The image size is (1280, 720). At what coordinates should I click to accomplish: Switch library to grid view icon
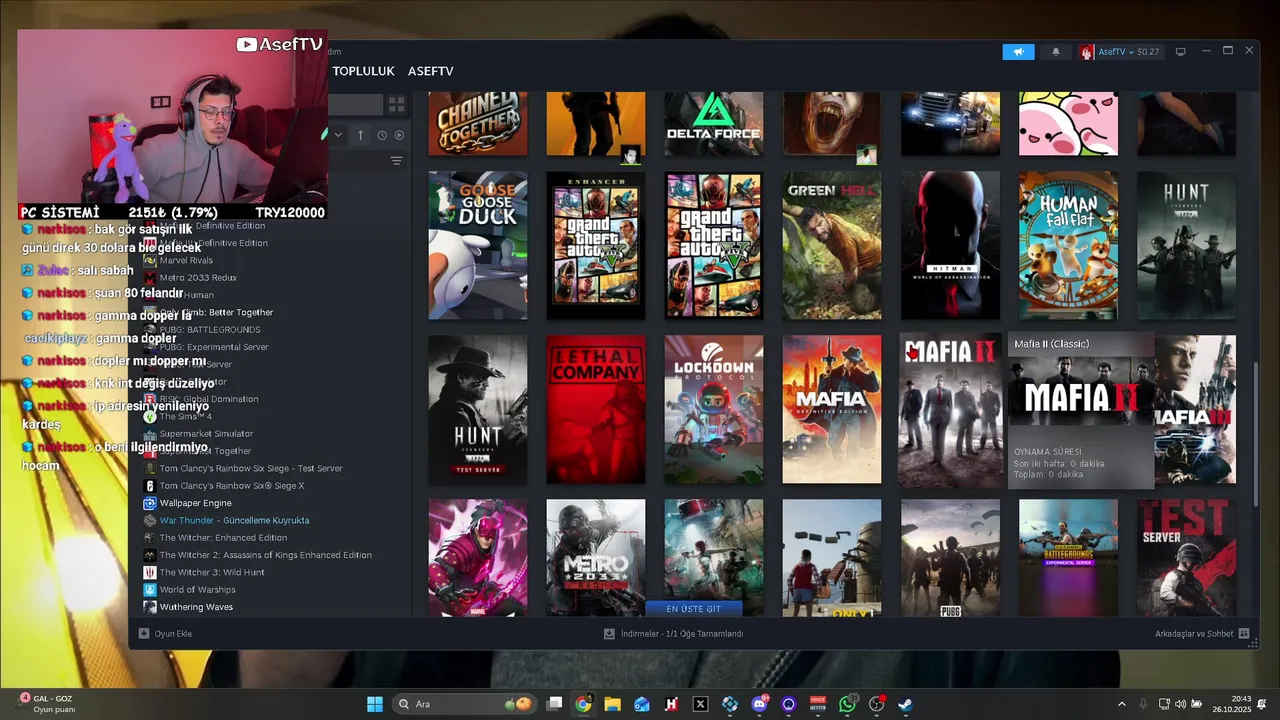pyautogui.click(x=396, y=104)
